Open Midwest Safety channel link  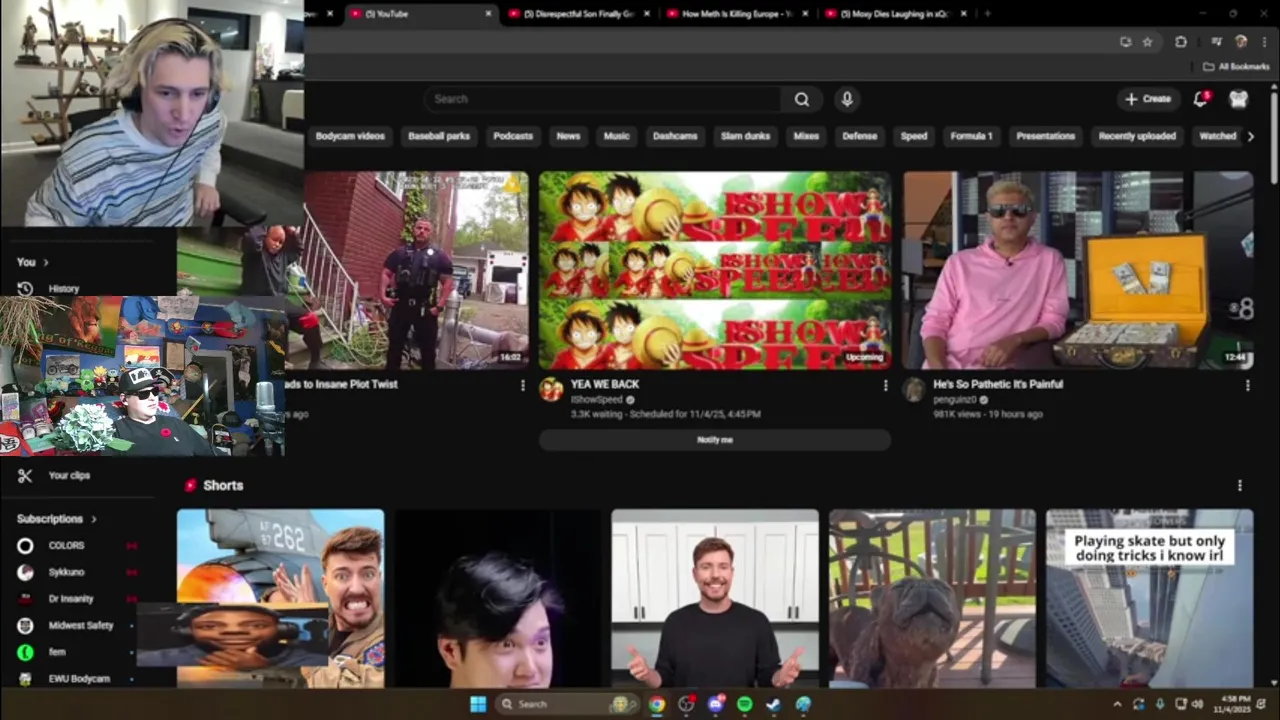pyautogui.click(x=80, y=626)
